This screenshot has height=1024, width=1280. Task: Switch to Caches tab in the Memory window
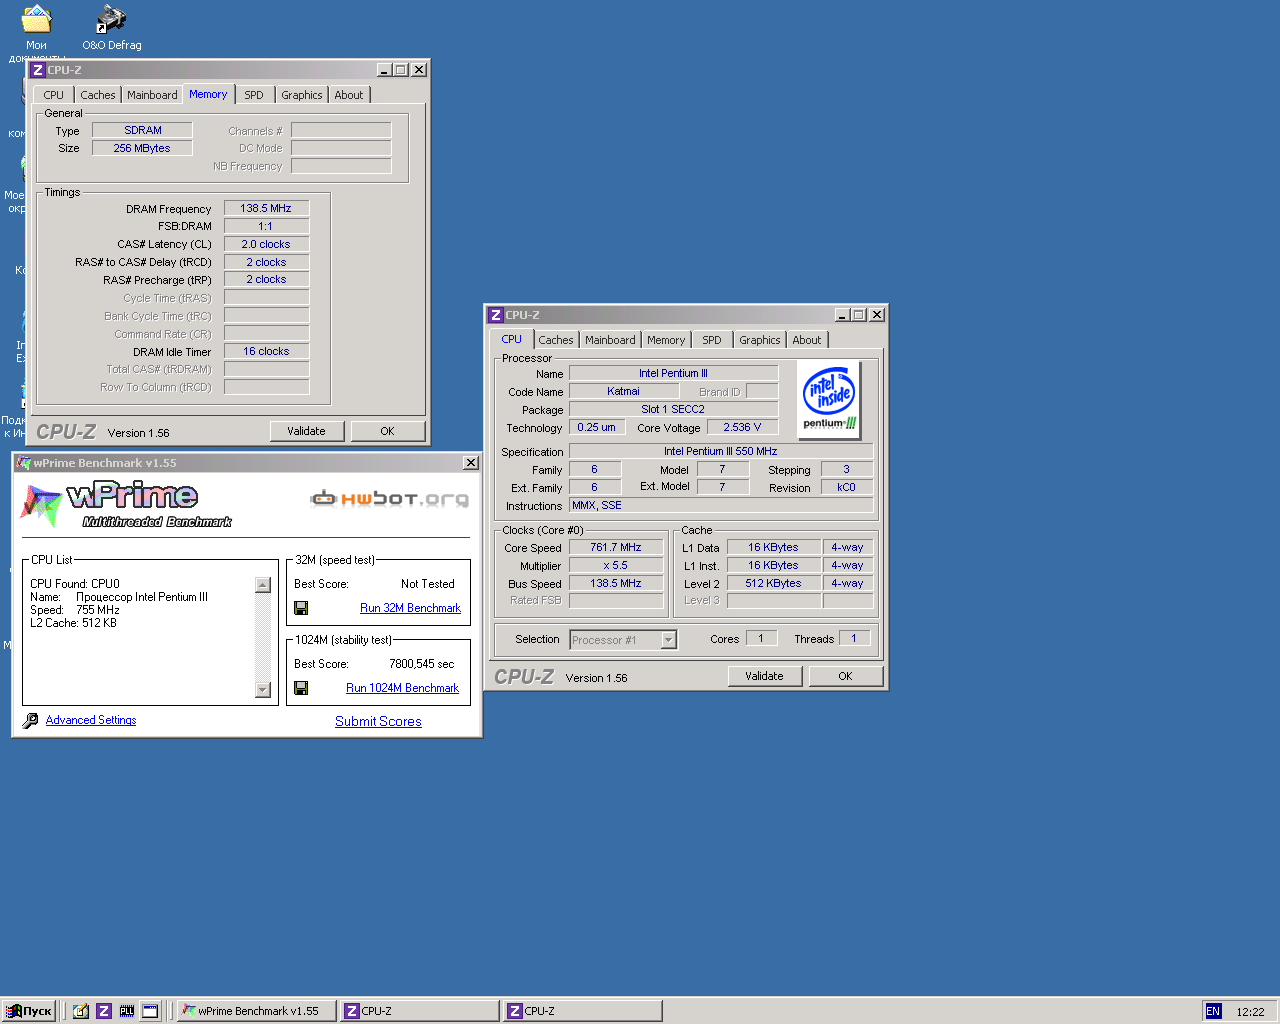(x=98, y=95)
